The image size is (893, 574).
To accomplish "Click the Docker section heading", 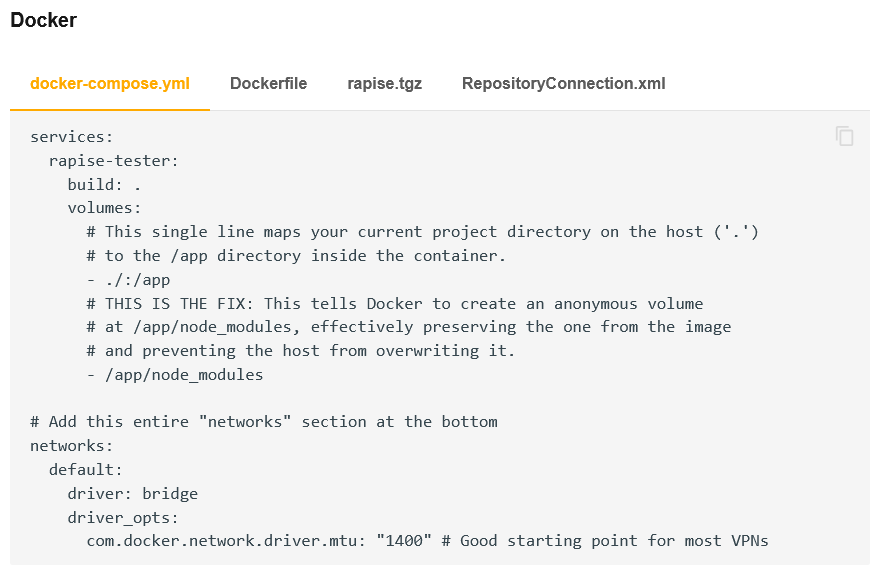I will 43,20.
